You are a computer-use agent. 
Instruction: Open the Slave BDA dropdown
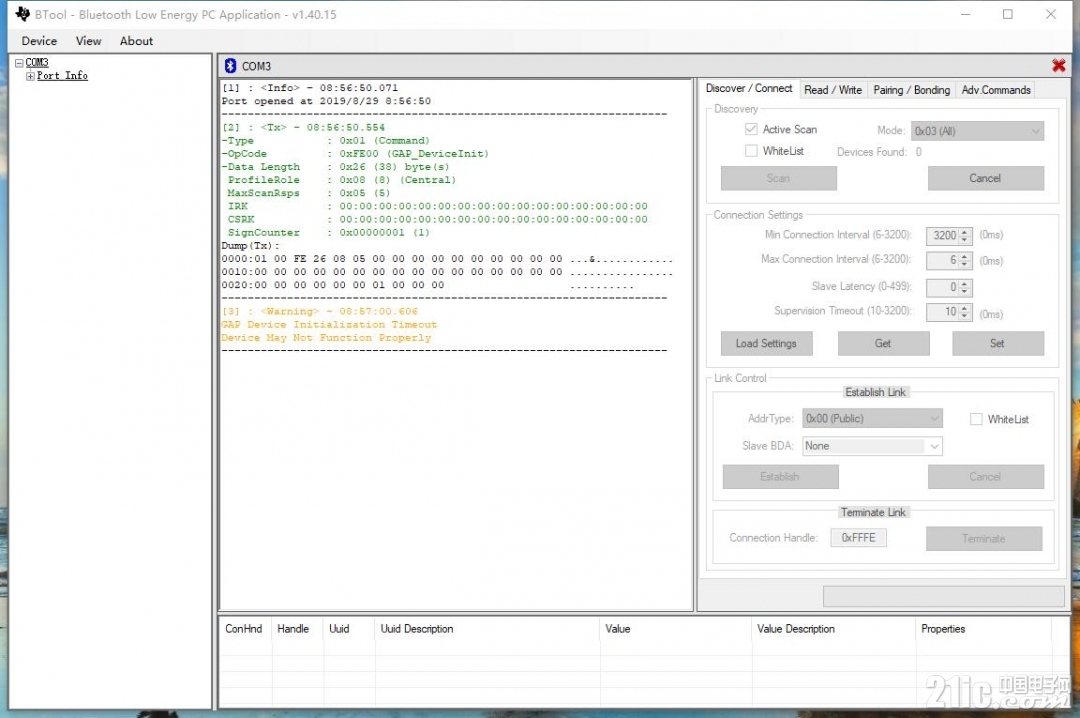tap(872, 446)
